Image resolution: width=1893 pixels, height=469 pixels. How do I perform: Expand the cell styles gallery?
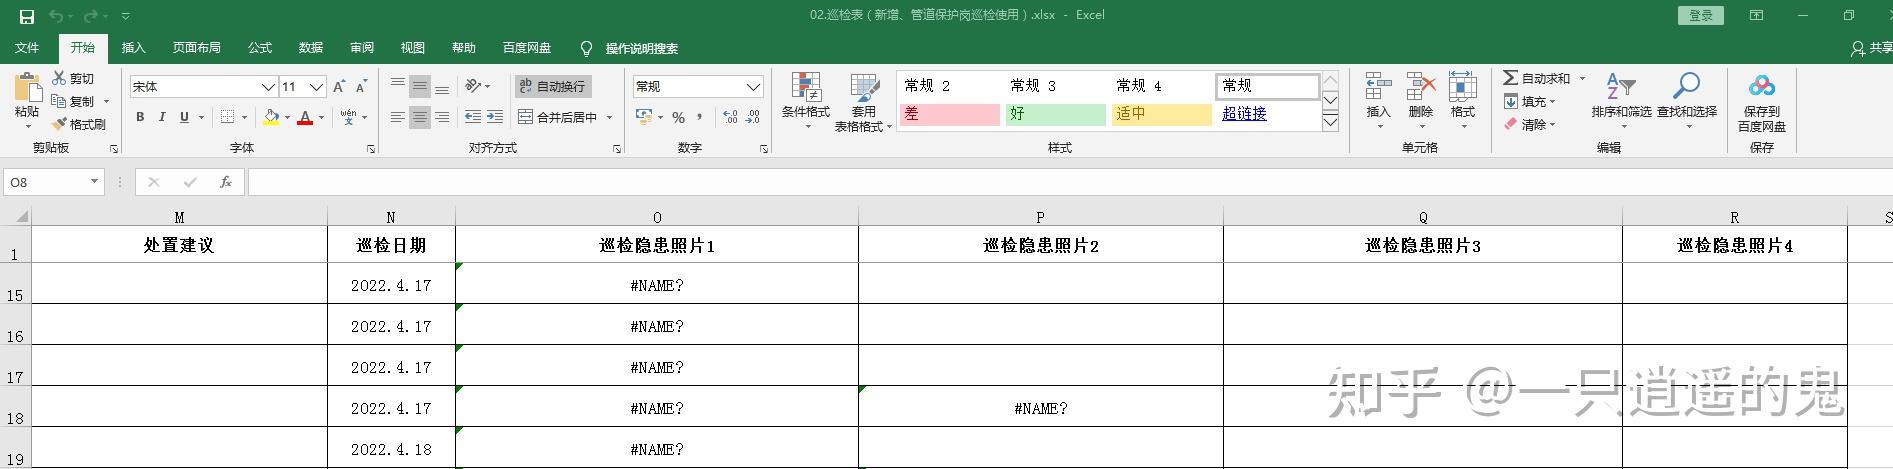point(1330,122)
